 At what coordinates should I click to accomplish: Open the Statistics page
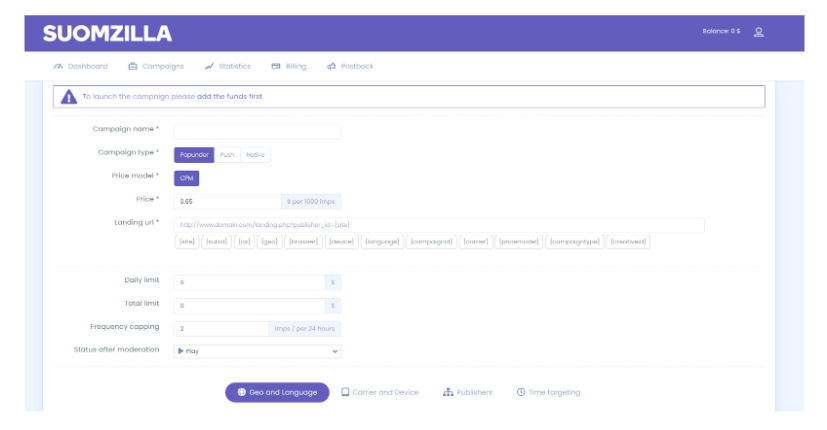pos(228,66)
